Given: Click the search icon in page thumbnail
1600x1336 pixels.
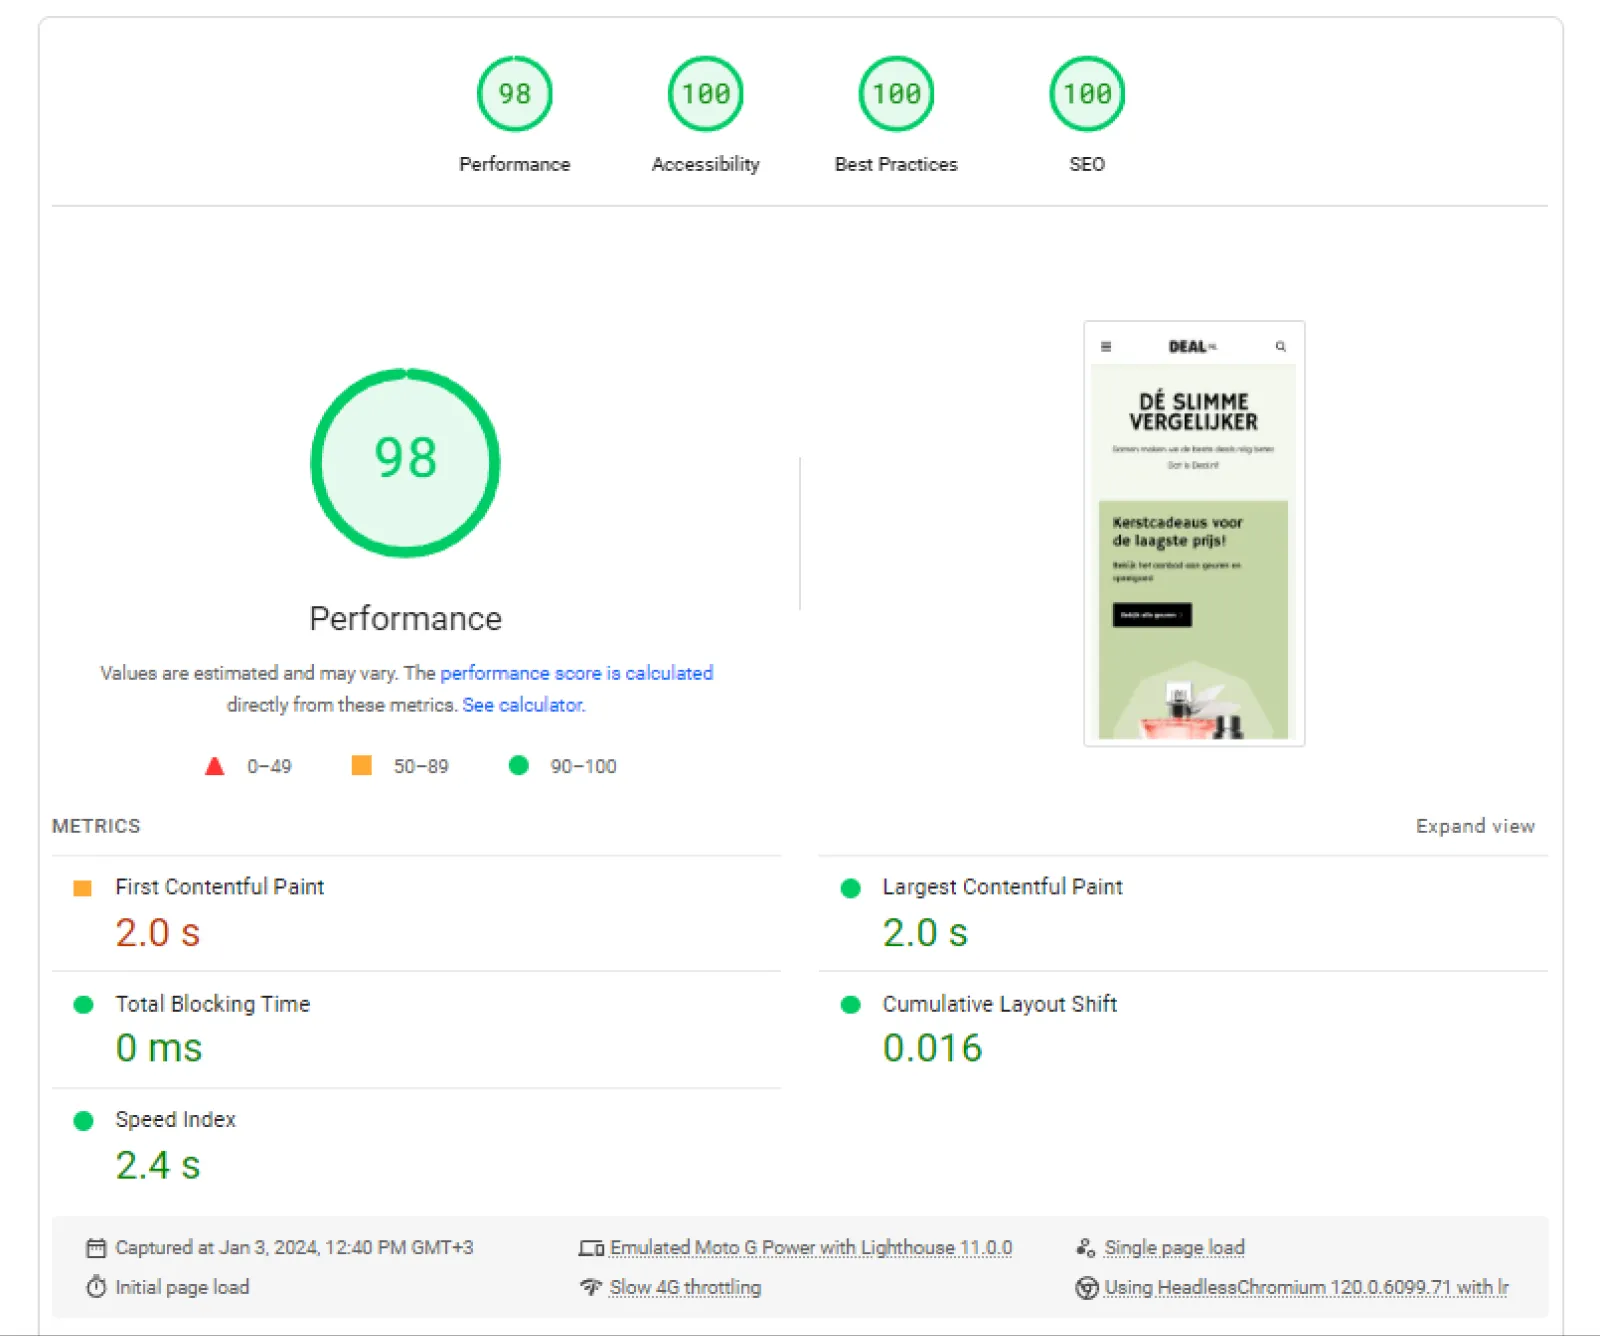Looking at the screenshot, I should pyautogui.click(x=1281, y=347).
